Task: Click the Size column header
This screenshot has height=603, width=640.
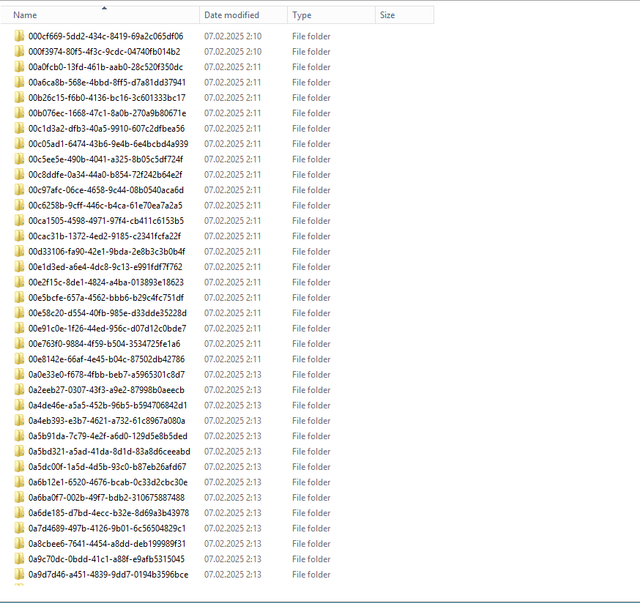Action: [404, 15]
